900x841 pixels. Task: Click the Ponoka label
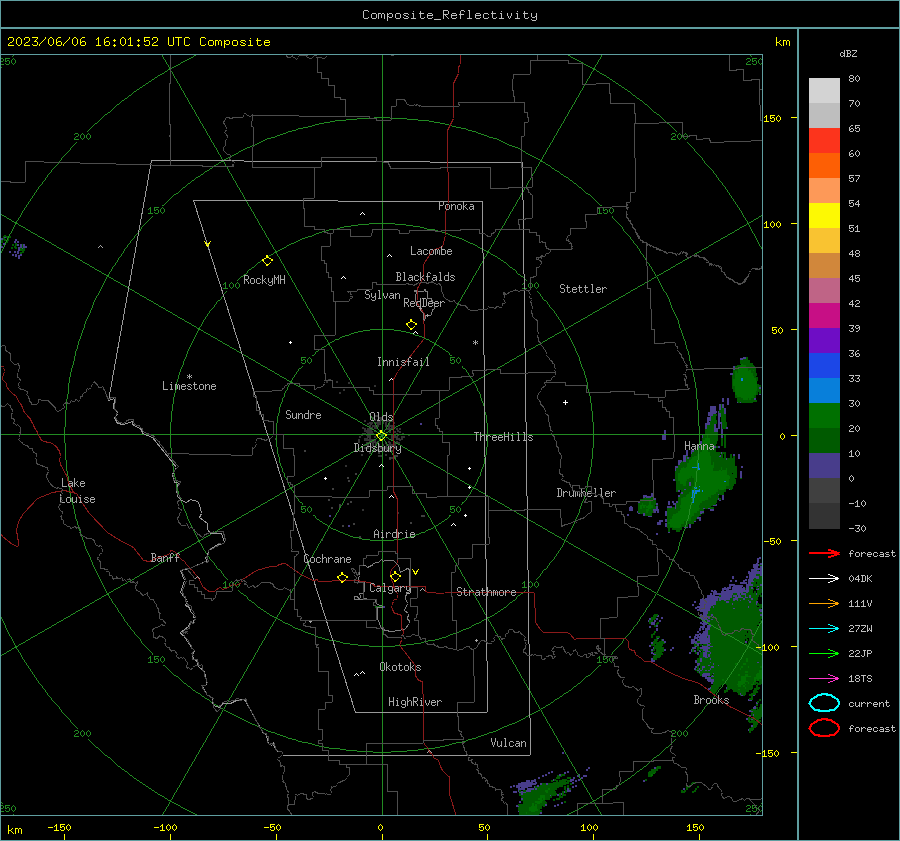[x=456, y=206]
